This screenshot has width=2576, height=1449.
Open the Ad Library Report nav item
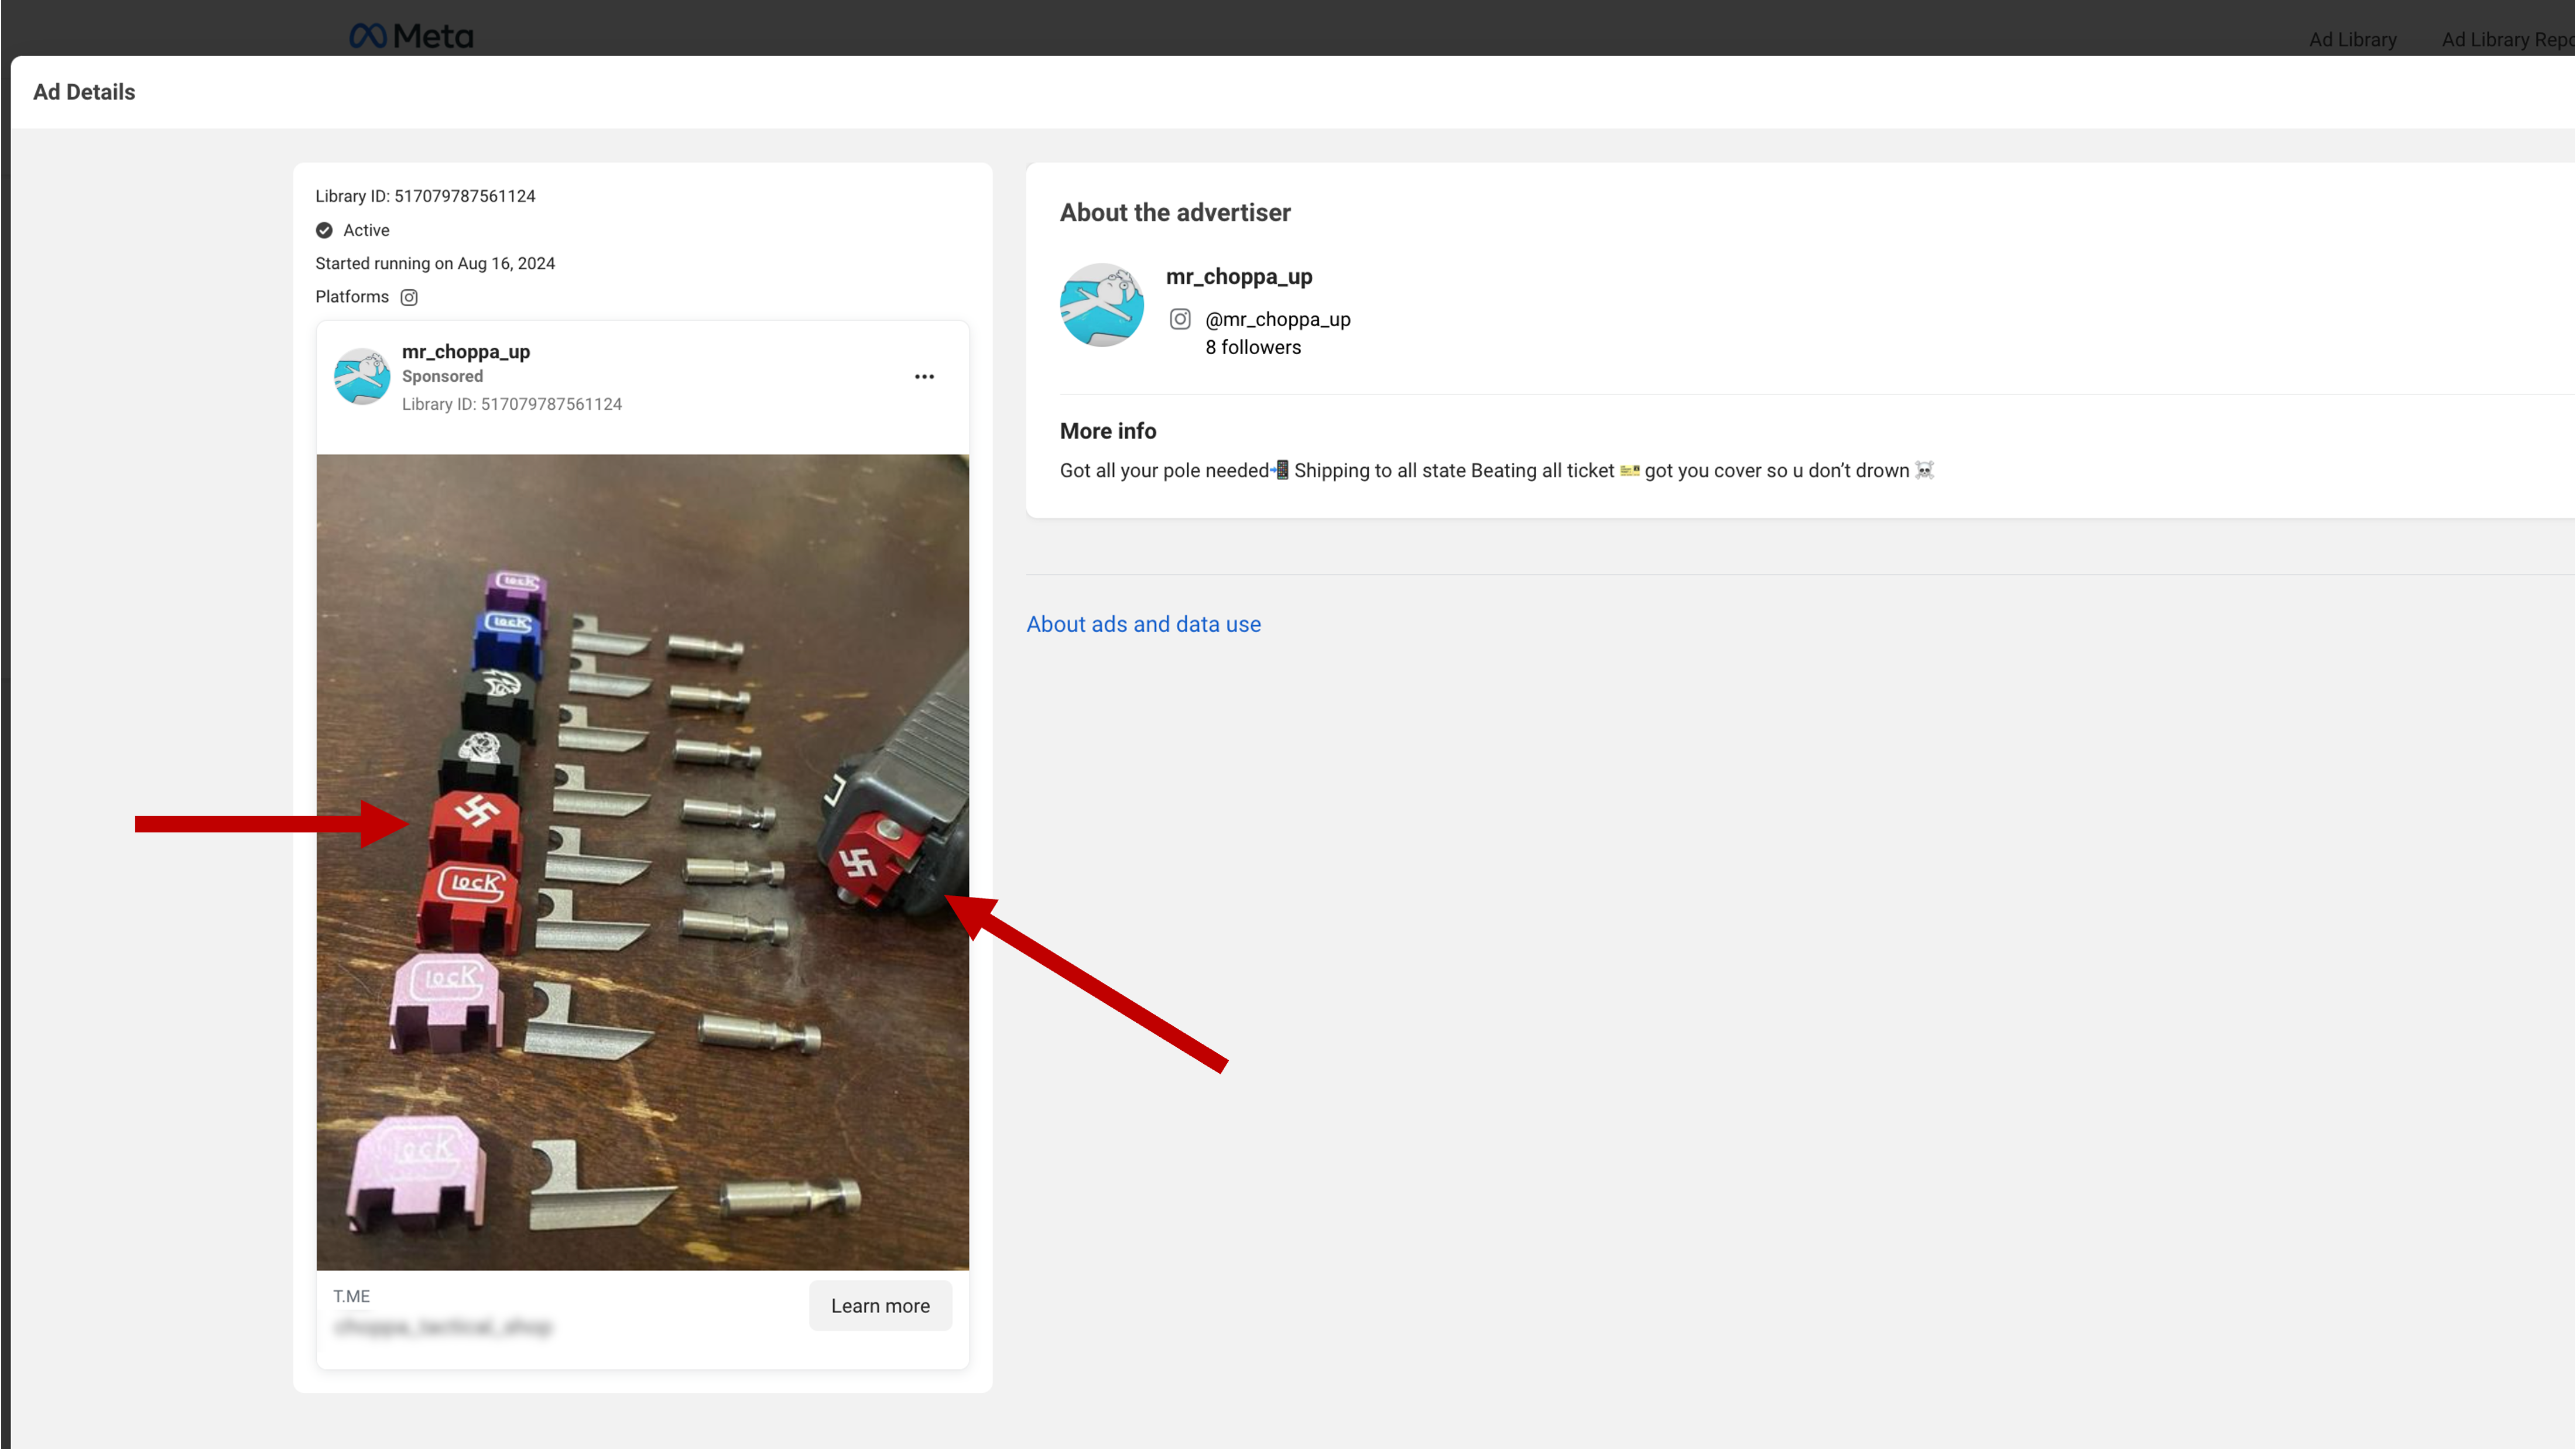coord(2507,39)
